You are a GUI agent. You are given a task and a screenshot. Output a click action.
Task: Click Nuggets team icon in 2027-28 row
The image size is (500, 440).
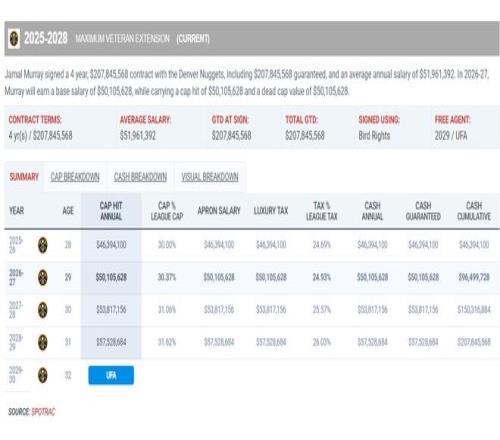coord(43,310)
